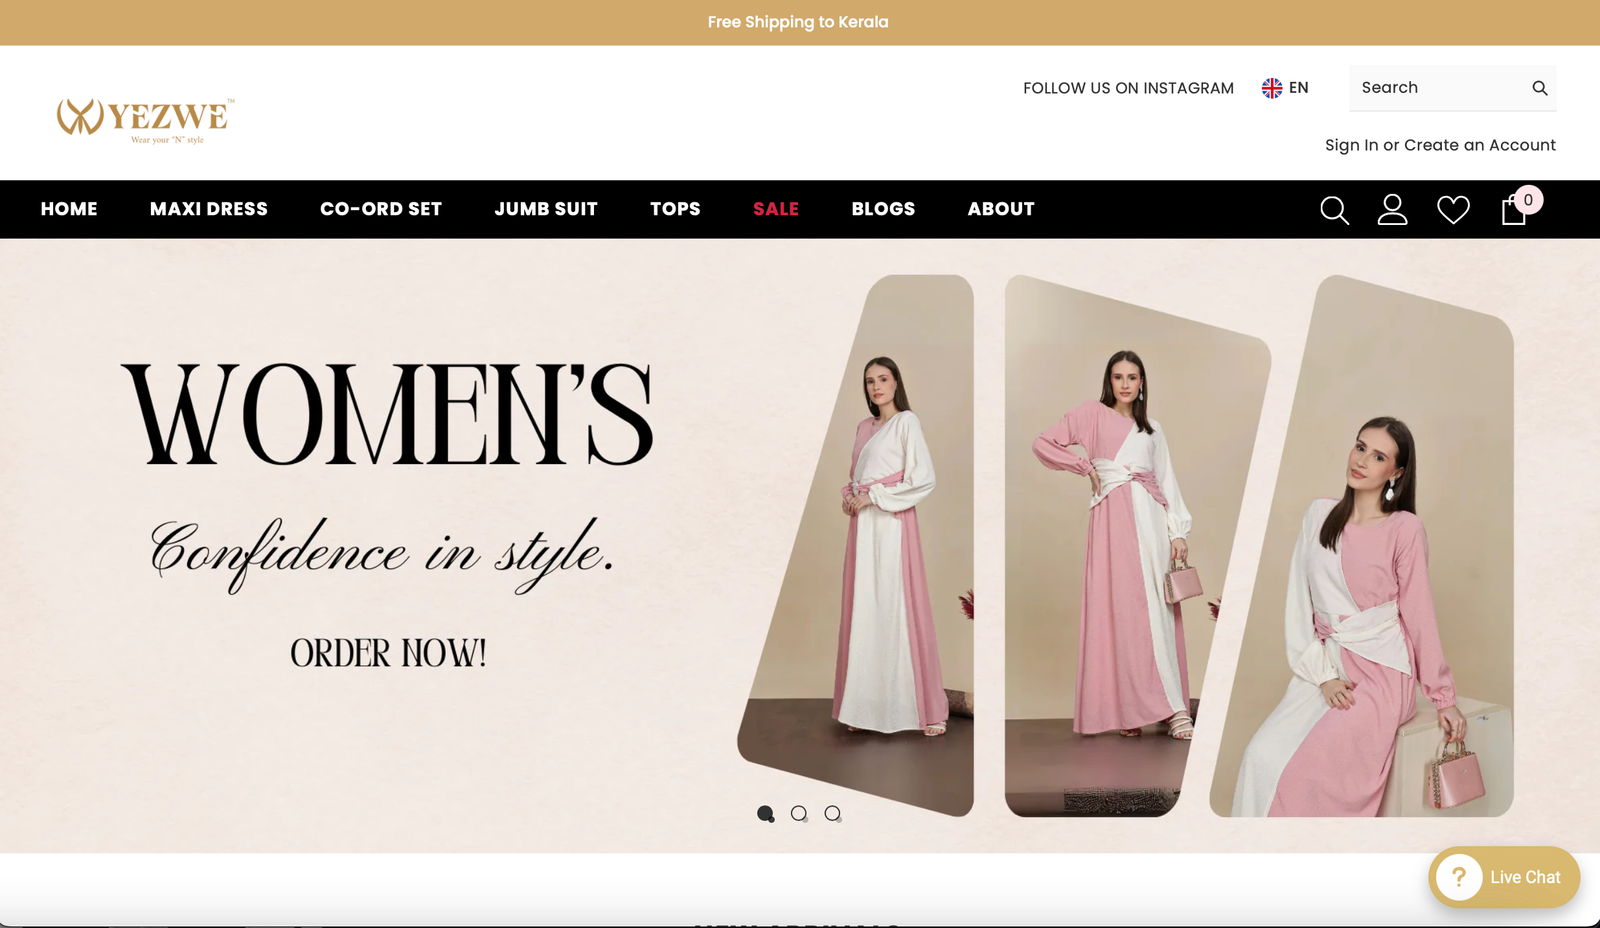1600x928 pixels.
Task: Go to the Sale section
Action: [x=775, y=209]
